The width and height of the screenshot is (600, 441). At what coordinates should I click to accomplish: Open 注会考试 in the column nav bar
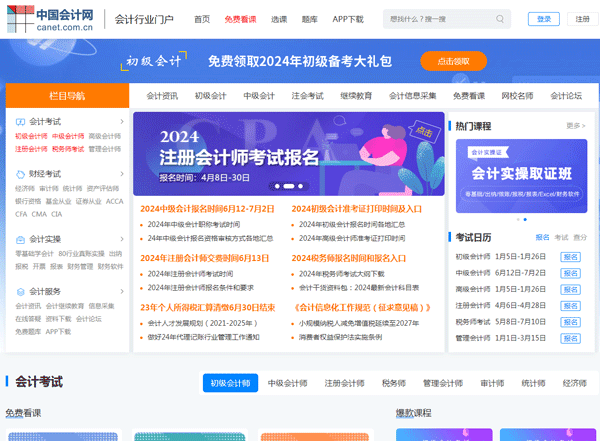[308, 96]
